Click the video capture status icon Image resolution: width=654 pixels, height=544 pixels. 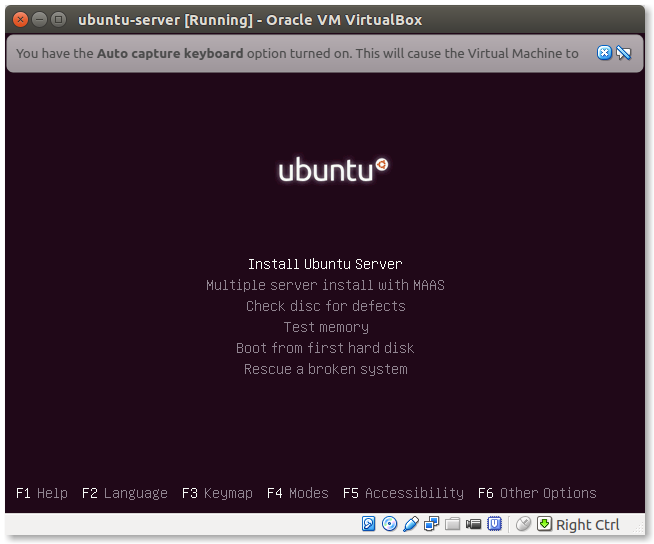[x=474, y=524]
